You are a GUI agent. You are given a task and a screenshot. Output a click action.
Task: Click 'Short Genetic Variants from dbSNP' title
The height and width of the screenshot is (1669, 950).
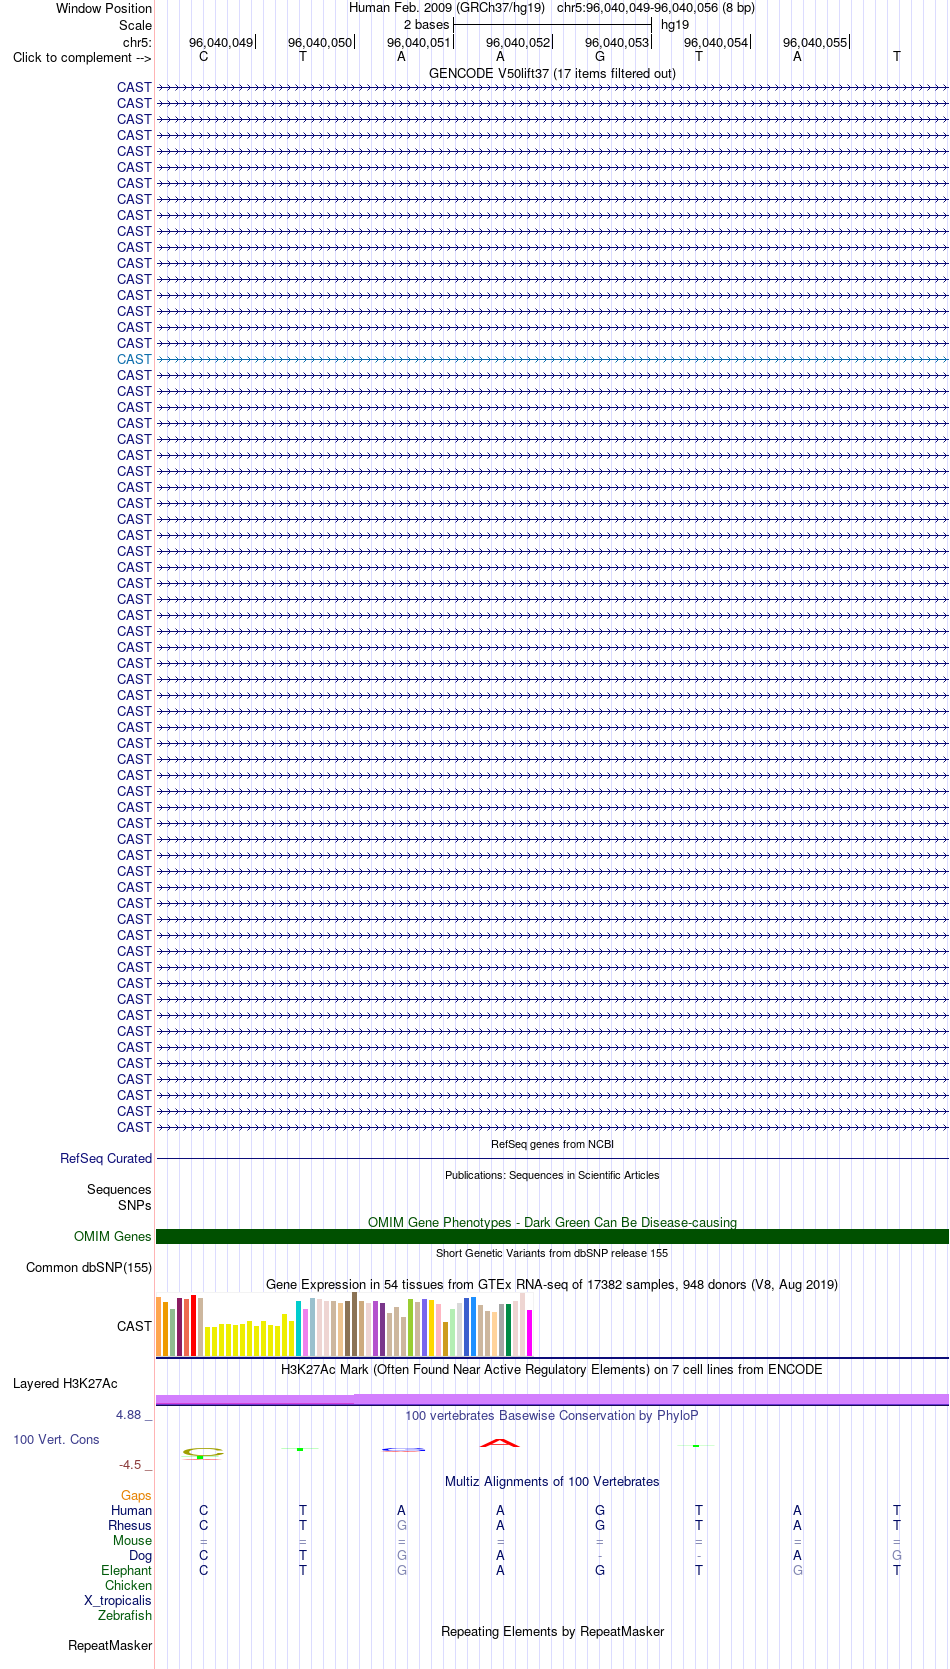[552, 1253]
